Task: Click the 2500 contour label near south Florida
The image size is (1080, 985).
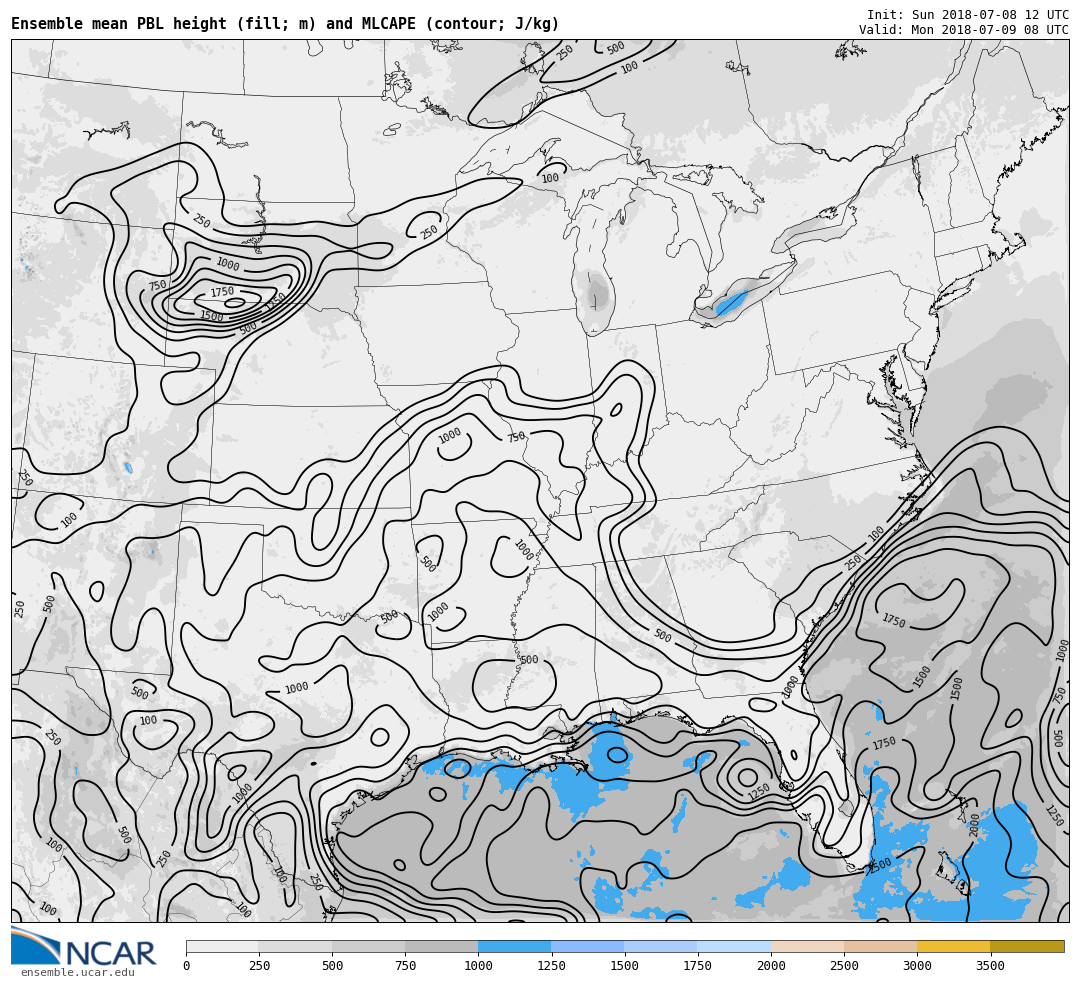Action: coord(879,865)
